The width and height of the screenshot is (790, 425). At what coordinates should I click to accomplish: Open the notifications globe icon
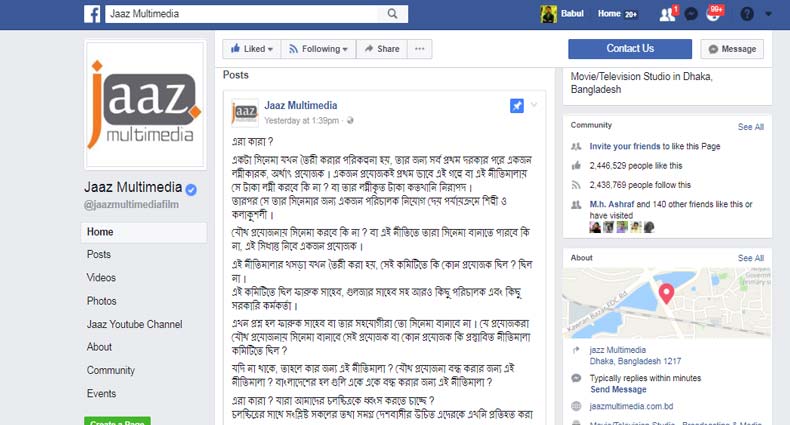[713, 15]
